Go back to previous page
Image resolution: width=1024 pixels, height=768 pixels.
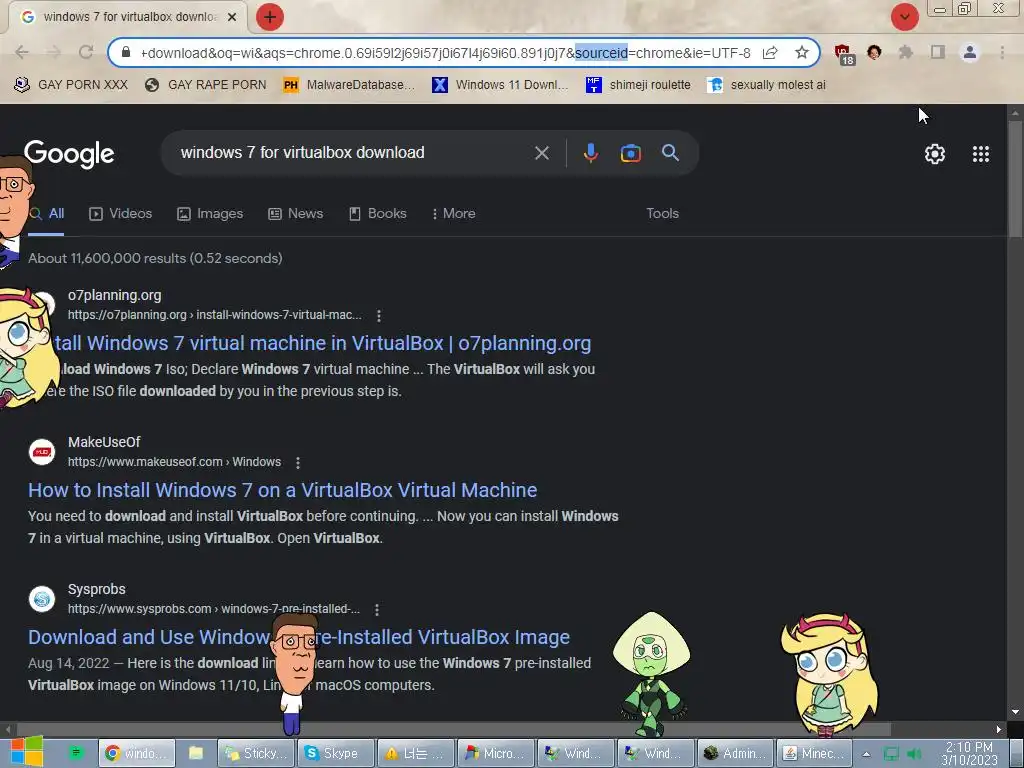tap(22, 52)
